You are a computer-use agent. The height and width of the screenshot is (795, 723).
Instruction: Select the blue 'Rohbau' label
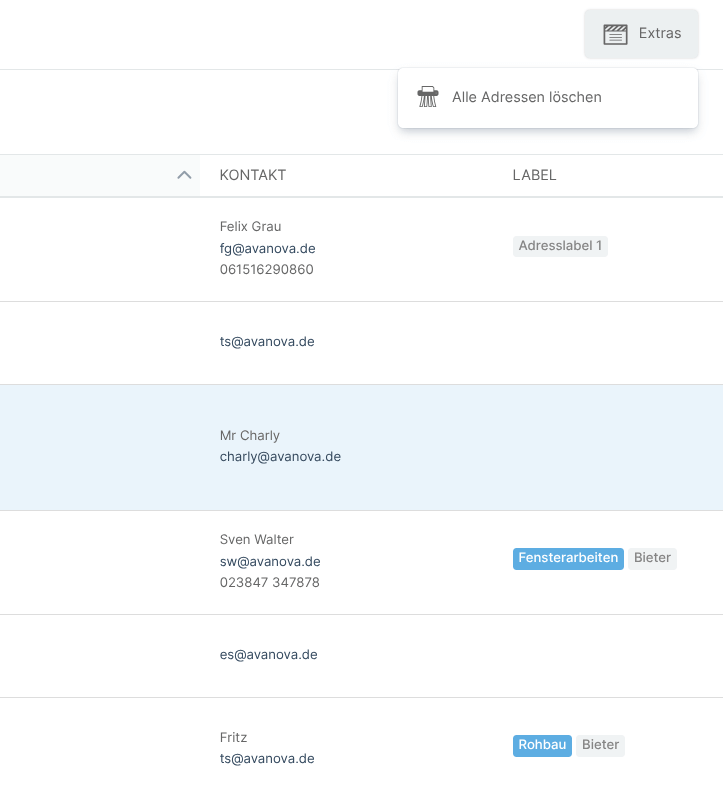pyautogui.click(x=542, y=745)
